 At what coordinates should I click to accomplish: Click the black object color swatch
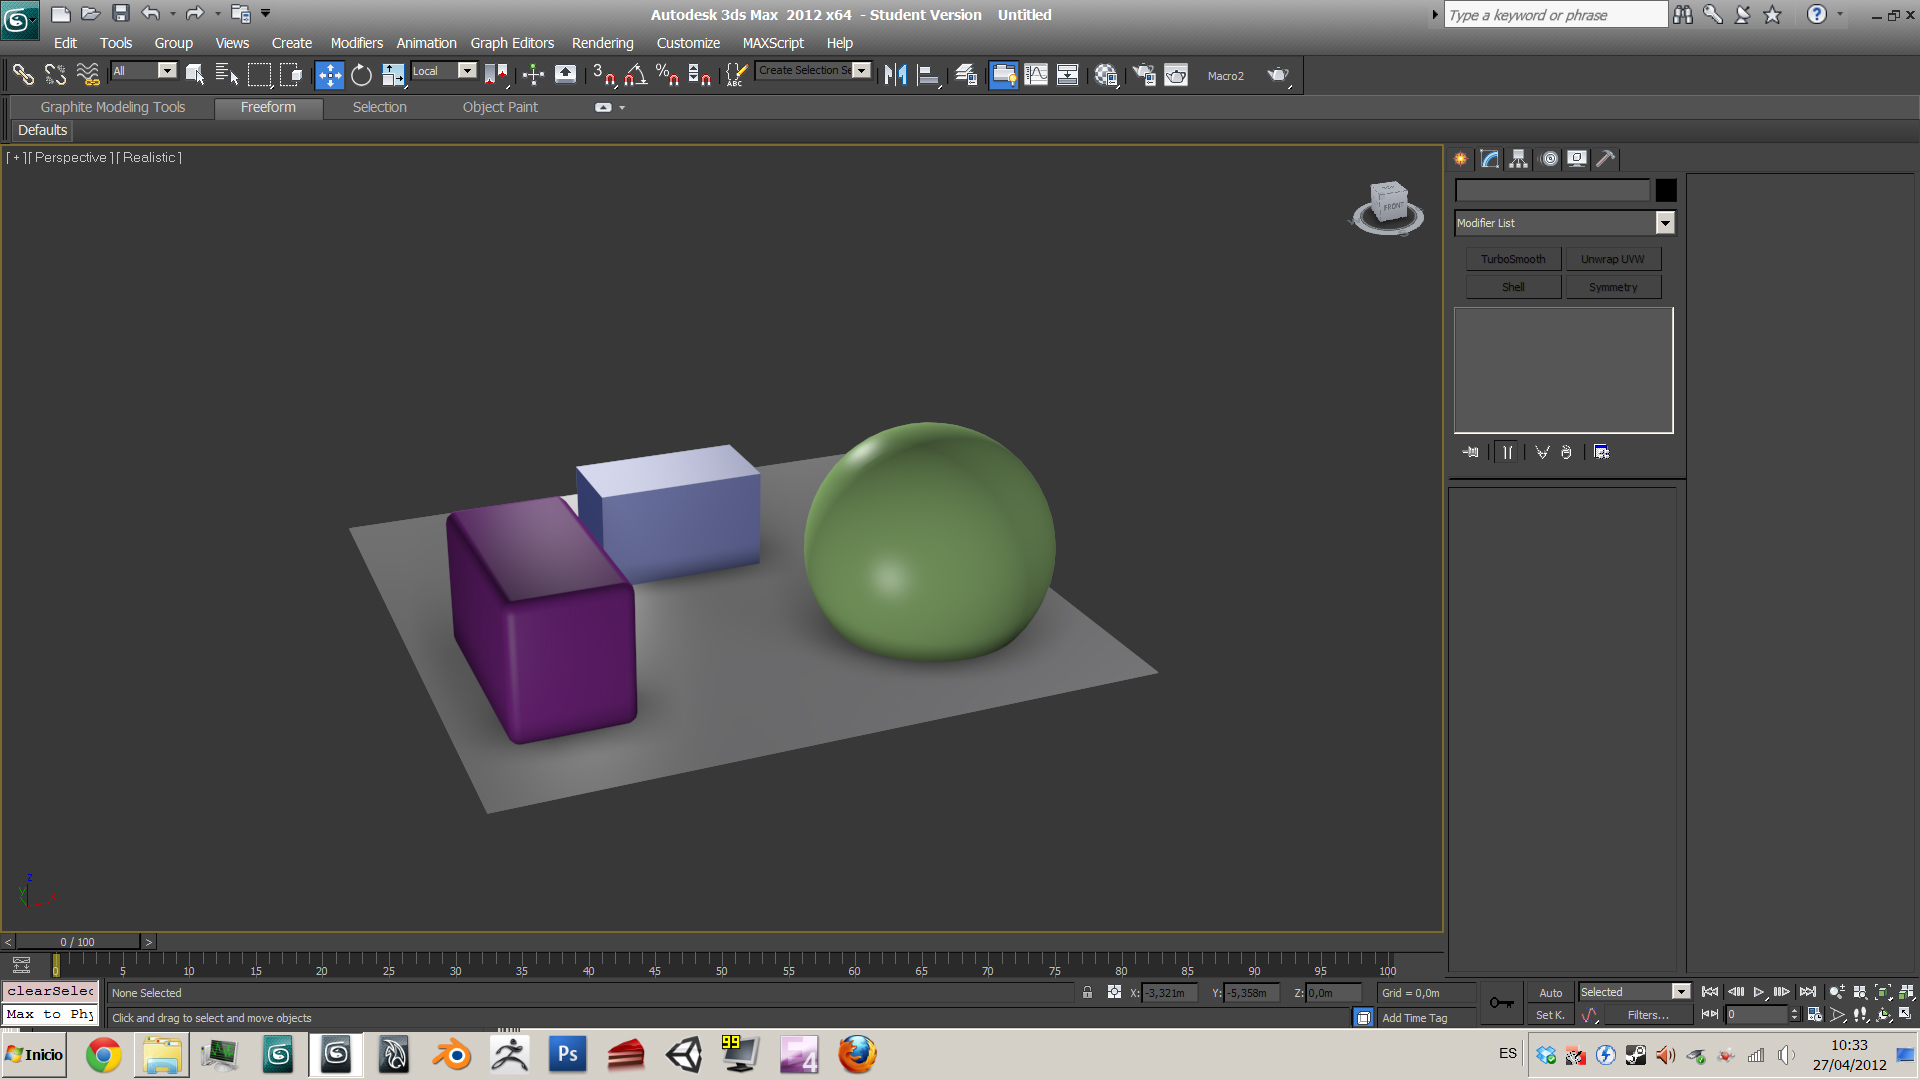(1665, 190)
